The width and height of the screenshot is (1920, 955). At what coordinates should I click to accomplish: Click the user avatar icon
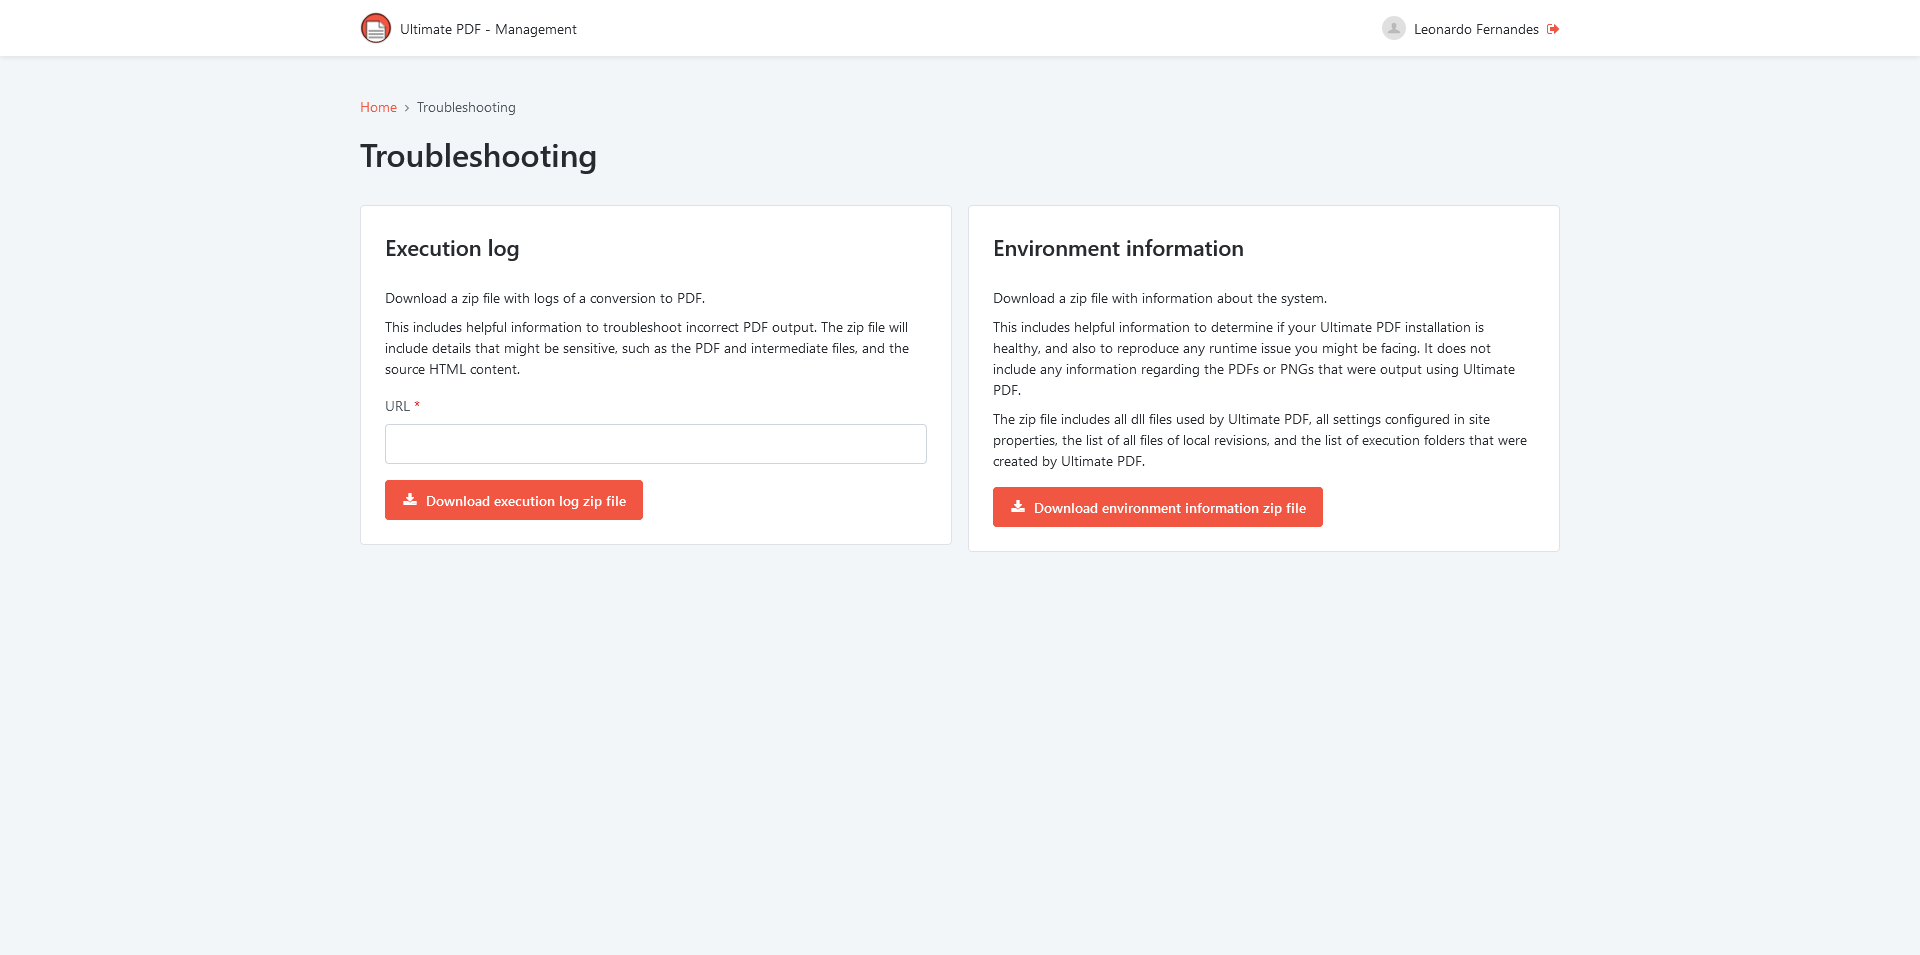[x=1393, y=28]
